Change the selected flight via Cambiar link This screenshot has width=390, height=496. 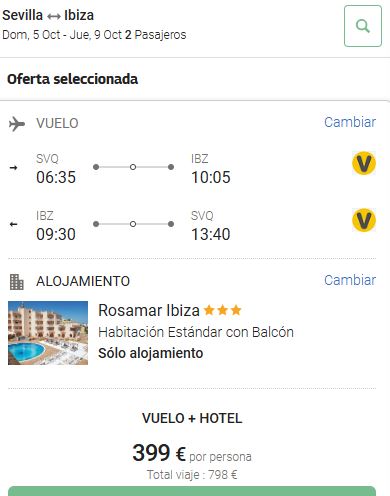(x=350, y=122)
